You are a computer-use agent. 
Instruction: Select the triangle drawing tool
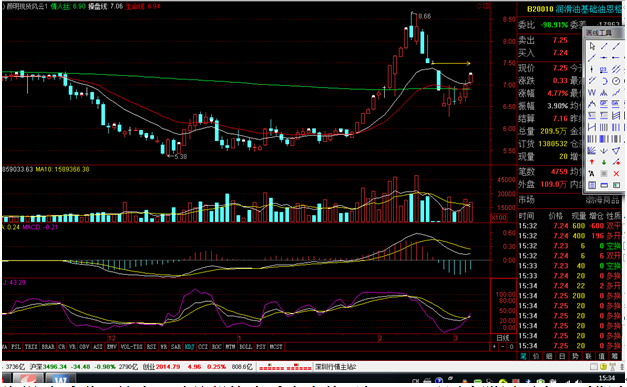pyautogui.click(x=616, y=150)
